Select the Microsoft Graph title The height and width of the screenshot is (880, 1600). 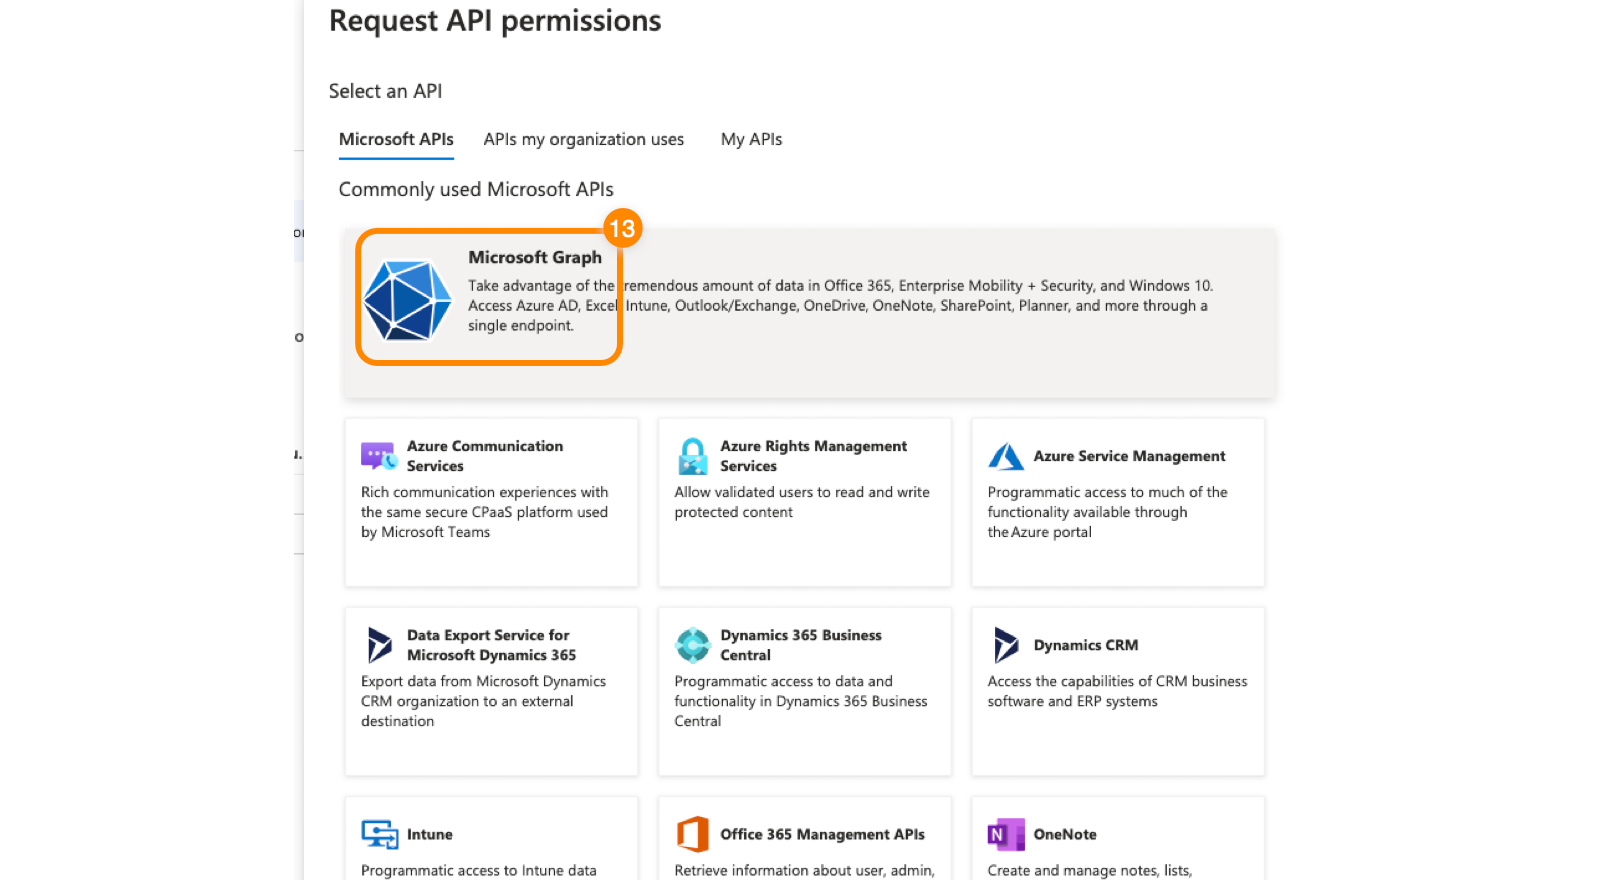[x=535, y=257]
